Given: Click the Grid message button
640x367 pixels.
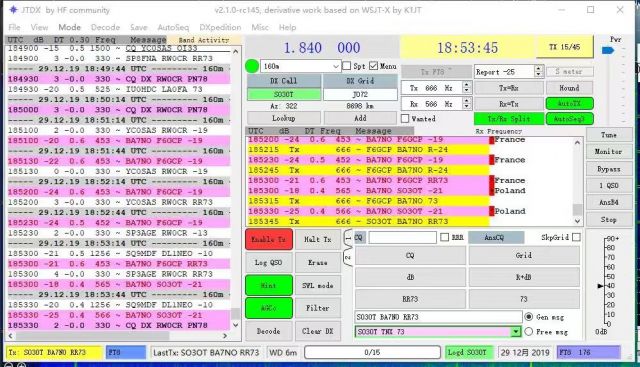Looking at the screenshot, I should [524, 255].
